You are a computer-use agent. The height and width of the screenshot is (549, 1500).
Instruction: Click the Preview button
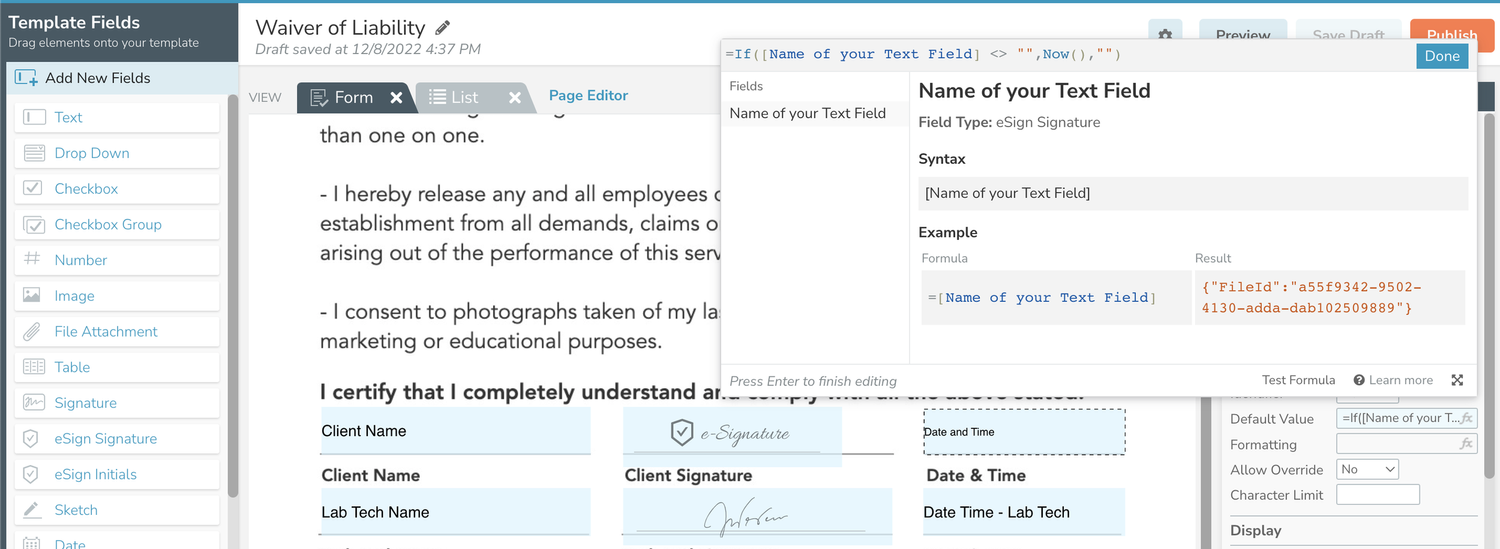1243,35
